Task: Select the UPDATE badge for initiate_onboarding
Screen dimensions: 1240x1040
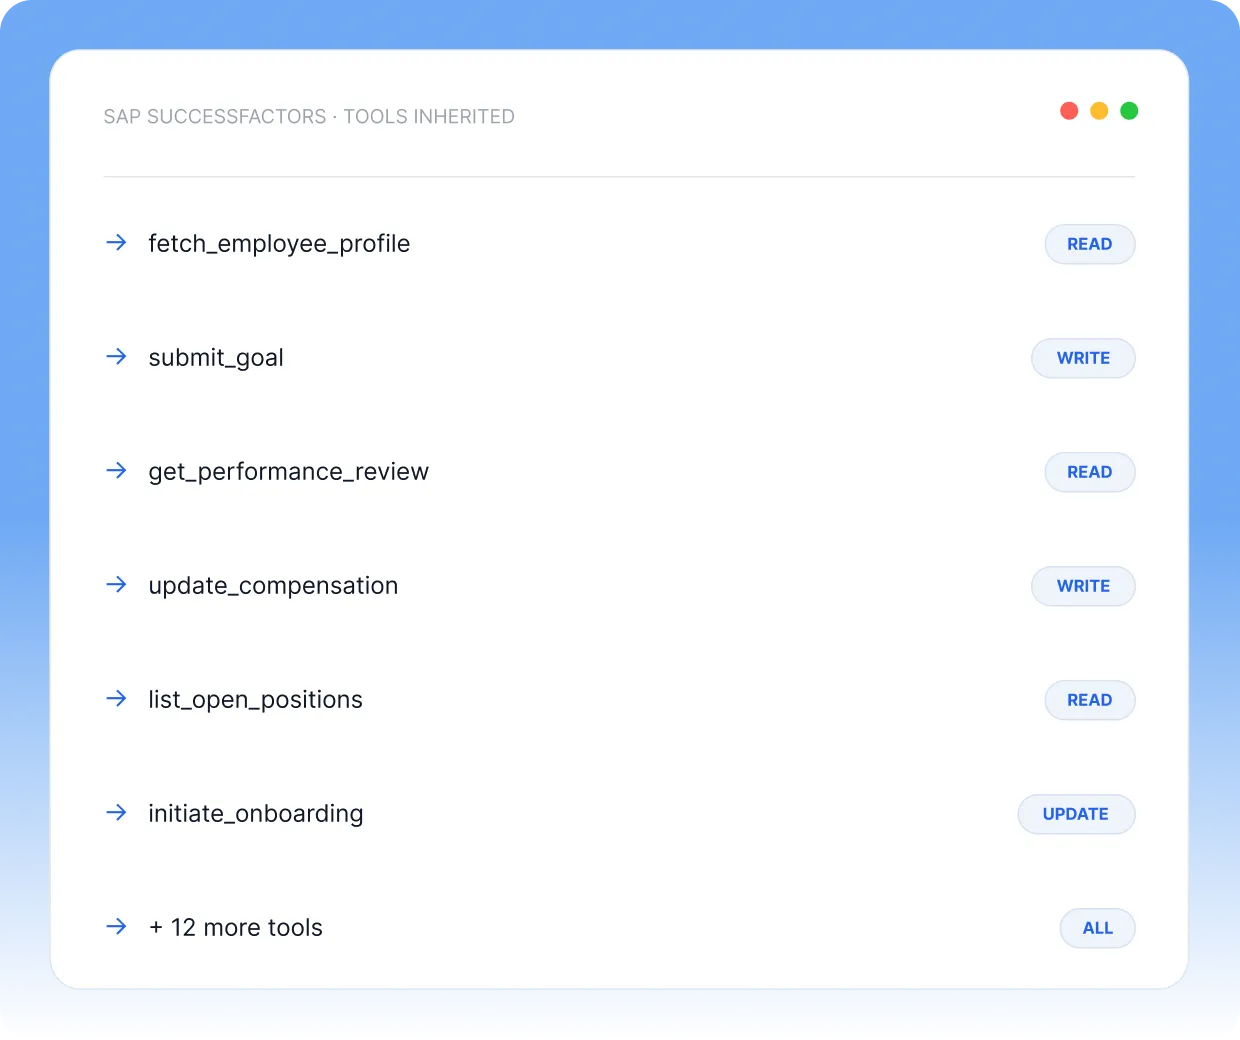Action: point(1076,814)
